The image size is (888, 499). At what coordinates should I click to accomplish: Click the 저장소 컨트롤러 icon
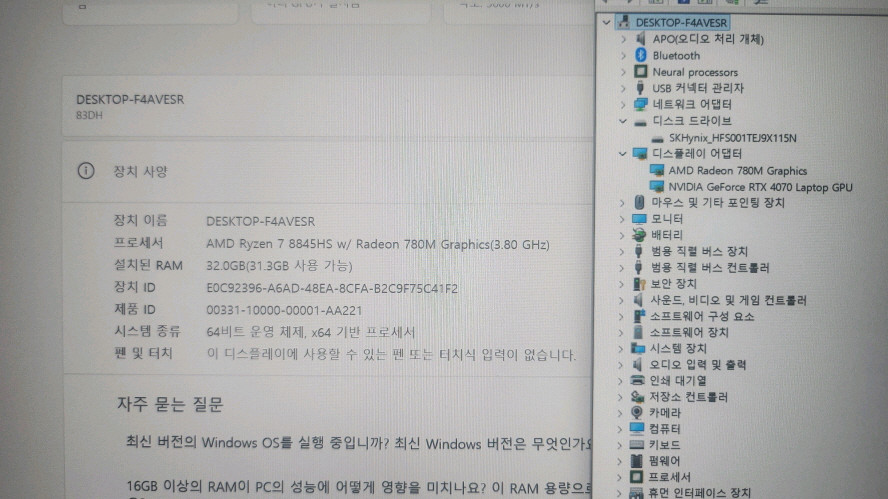click(638, 396)
